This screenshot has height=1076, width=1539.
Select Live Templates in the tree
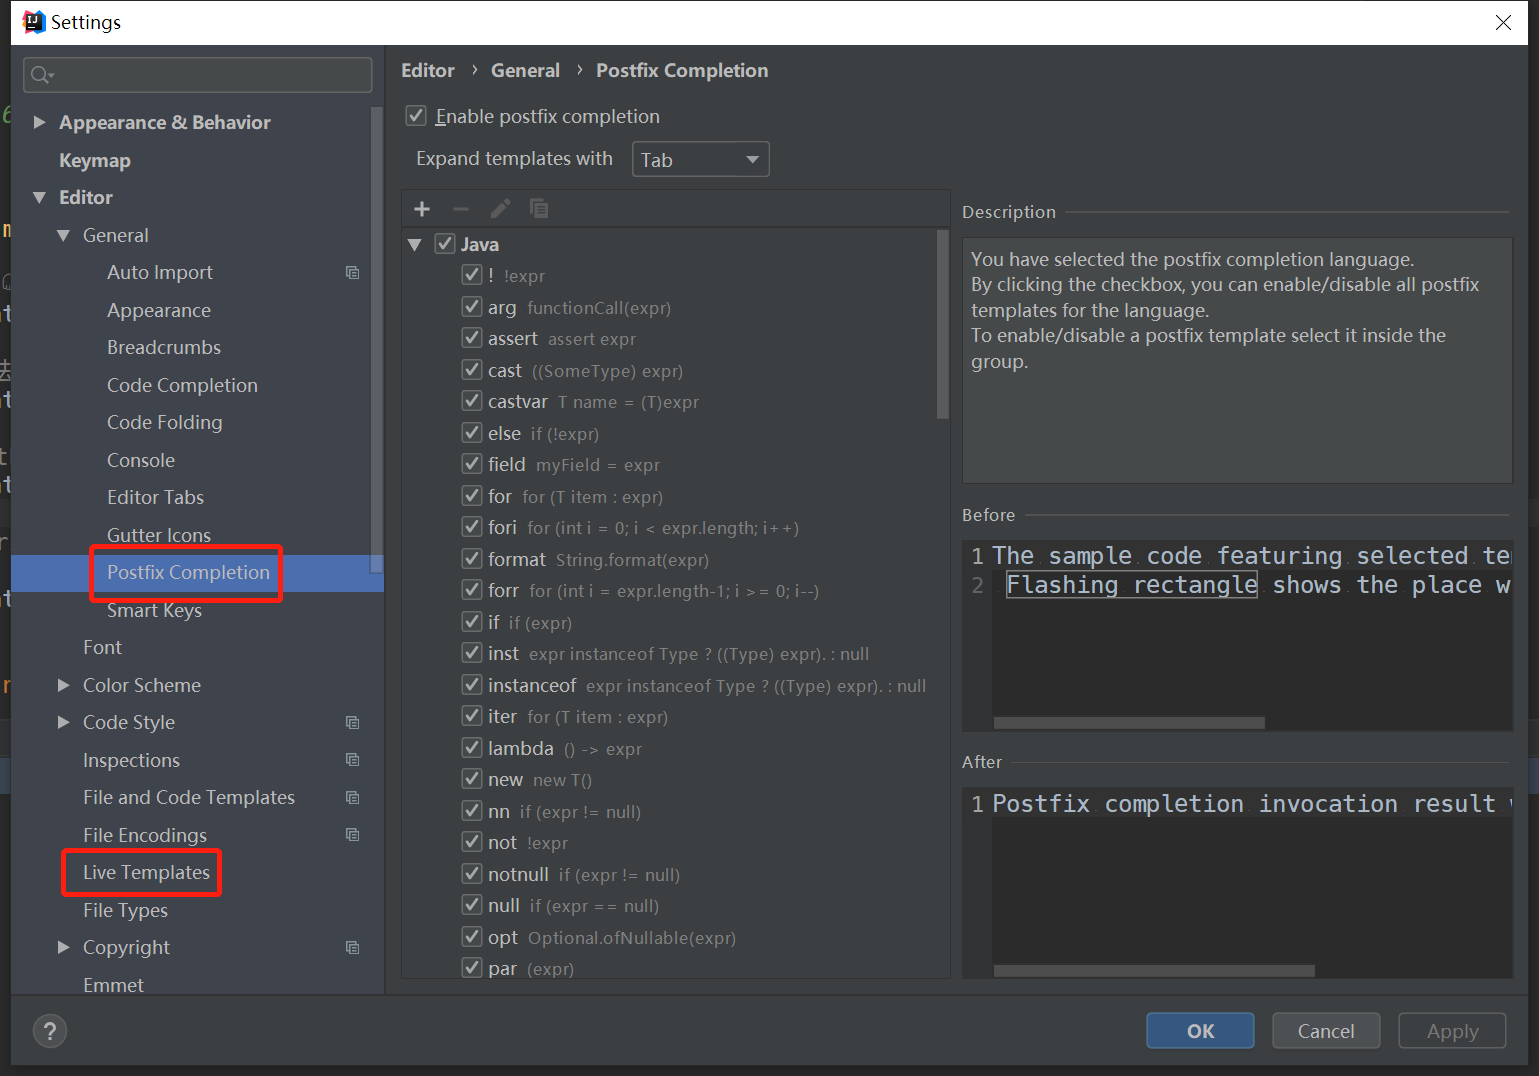(x=146, y=872)
